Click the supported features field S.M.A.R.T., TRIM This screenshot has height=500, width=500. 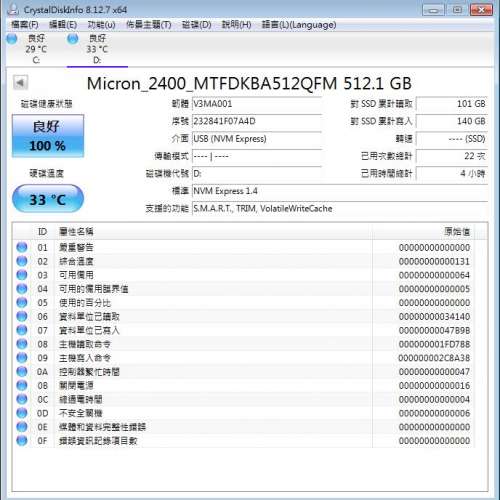click(340, 209)
